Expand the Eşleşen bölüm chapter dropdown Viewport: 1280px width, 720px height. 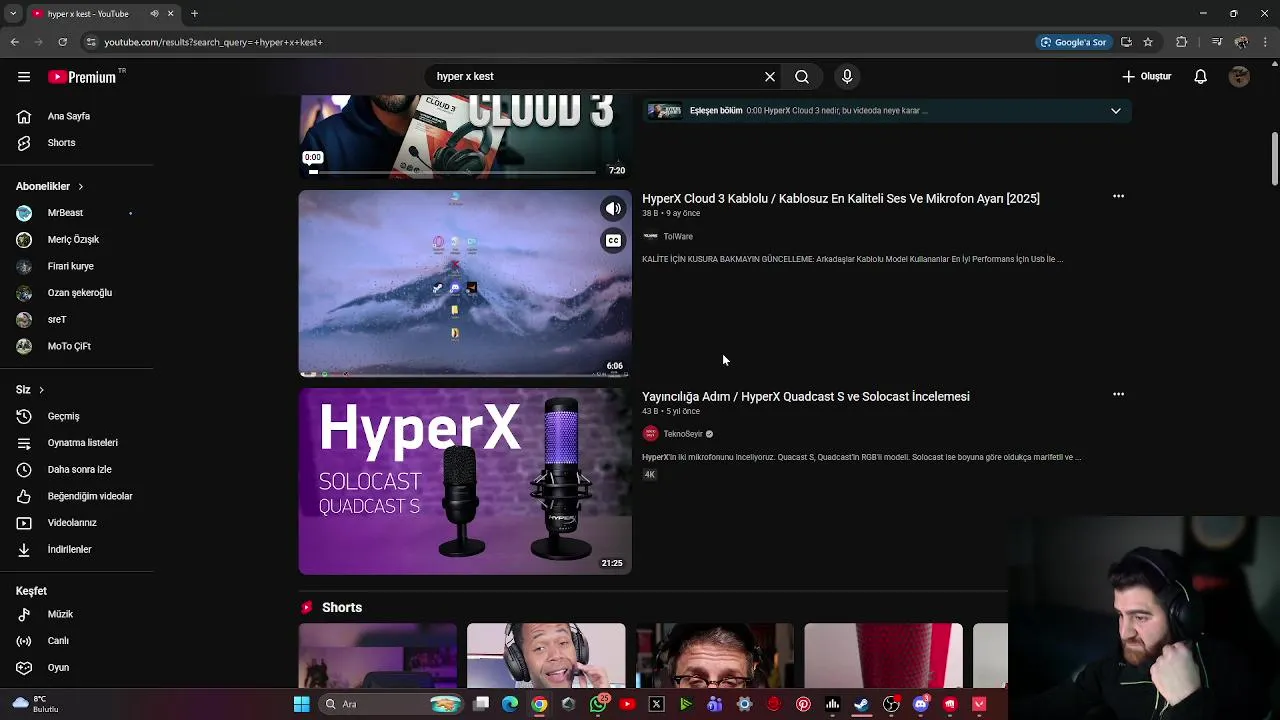point(1116,111)
